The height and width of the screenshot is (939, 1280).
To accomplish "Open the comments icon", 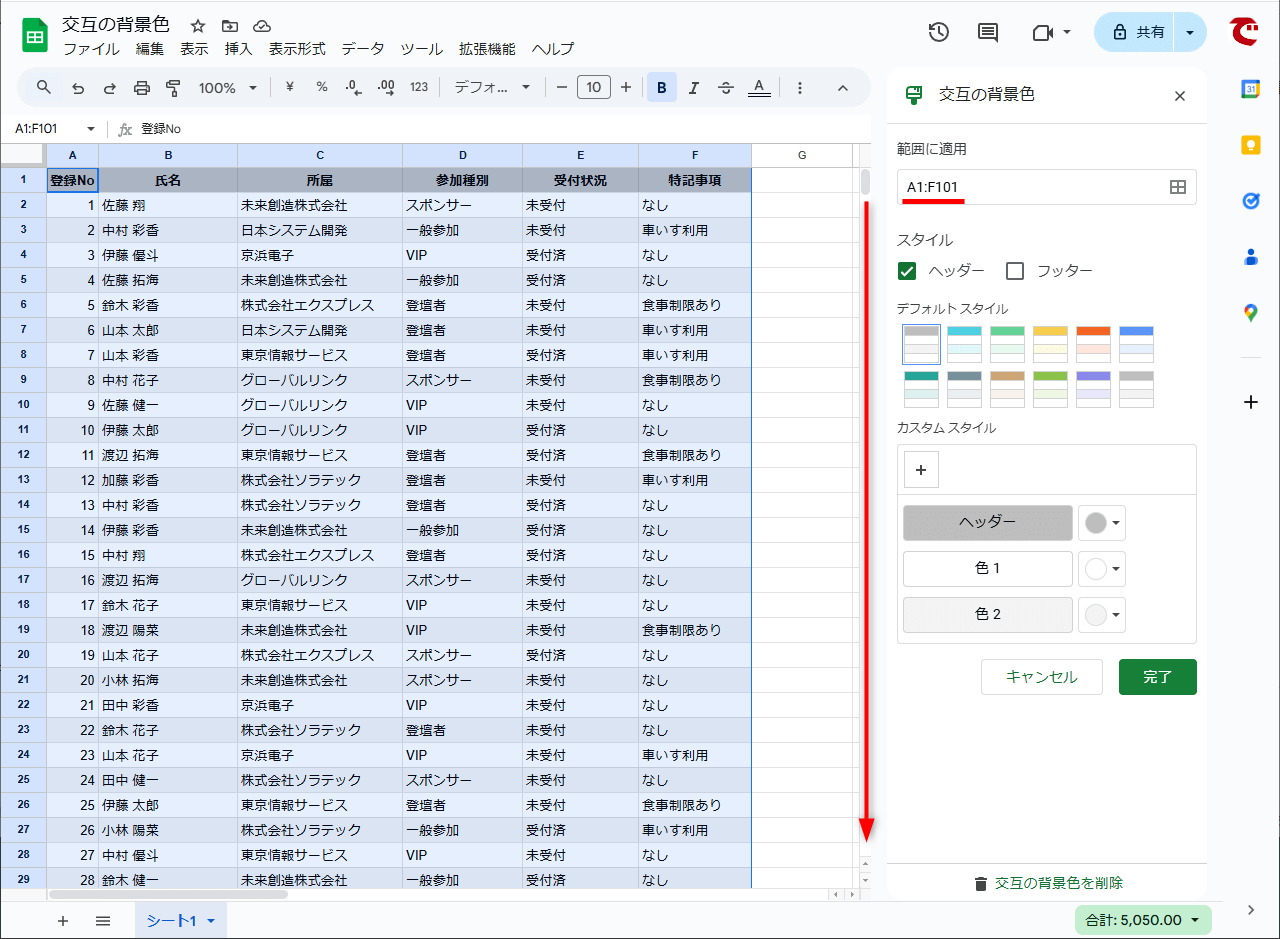I will (988, 32).
